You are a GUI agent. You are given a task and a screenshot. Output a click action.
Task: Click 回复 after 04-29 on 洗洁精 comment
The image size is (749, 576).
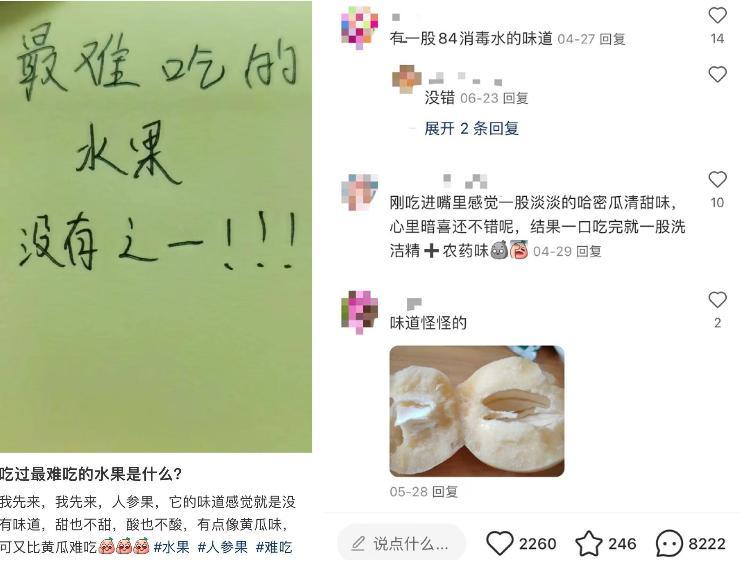click(588, 251)
